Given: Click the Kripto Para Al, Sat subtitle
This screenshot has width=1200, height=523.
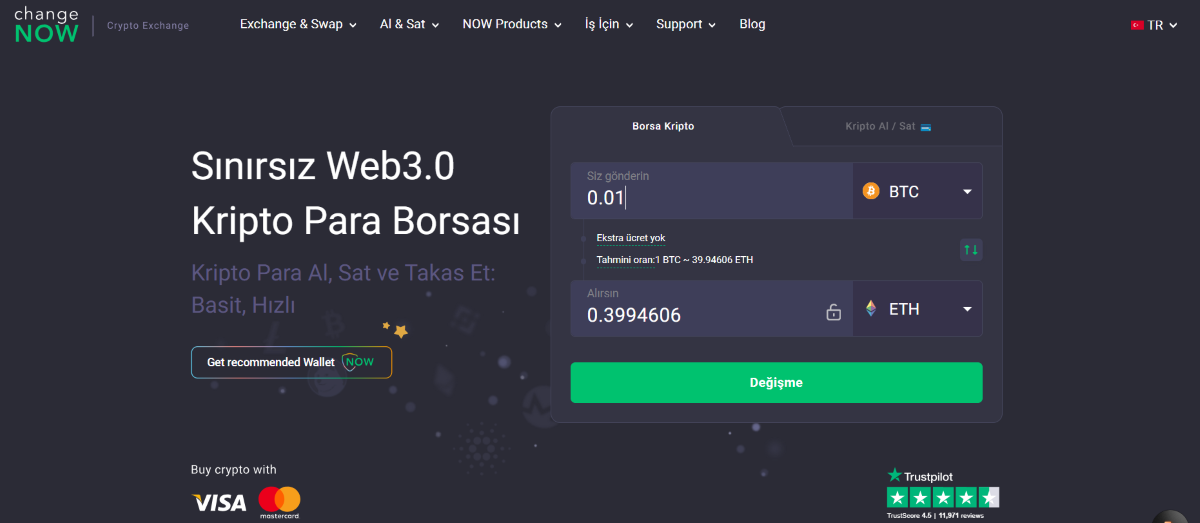Looking at the screenshot, I should coord(343,289).
